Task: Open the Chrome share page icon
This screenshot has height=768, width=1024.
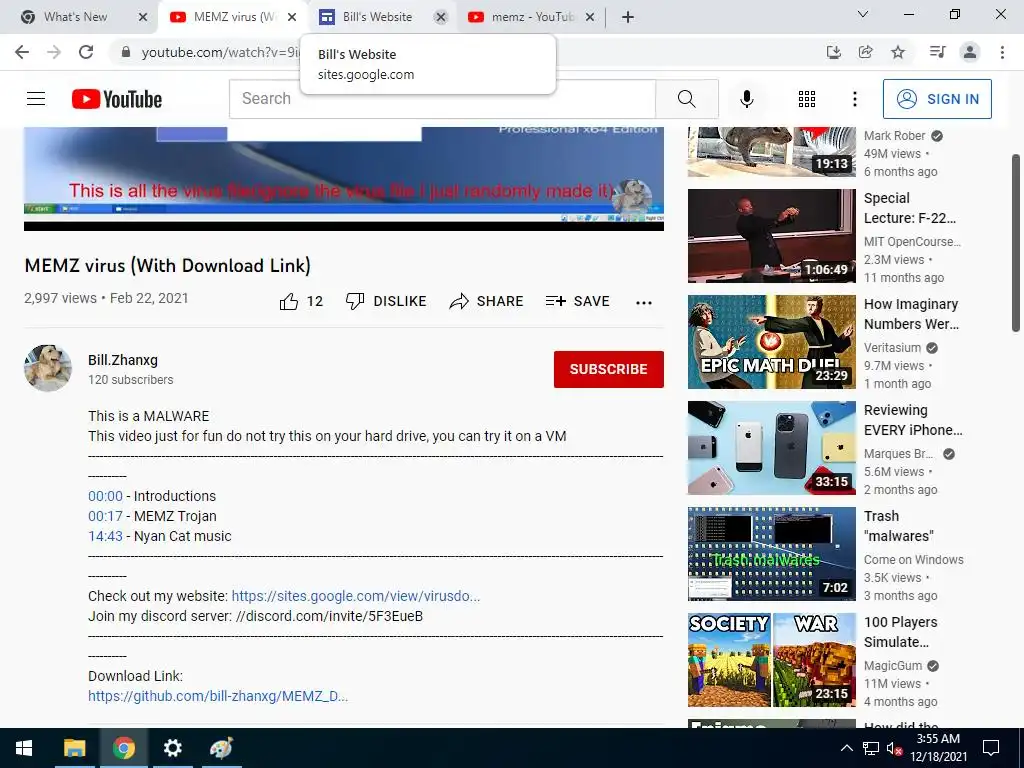Action: [865, 52]
